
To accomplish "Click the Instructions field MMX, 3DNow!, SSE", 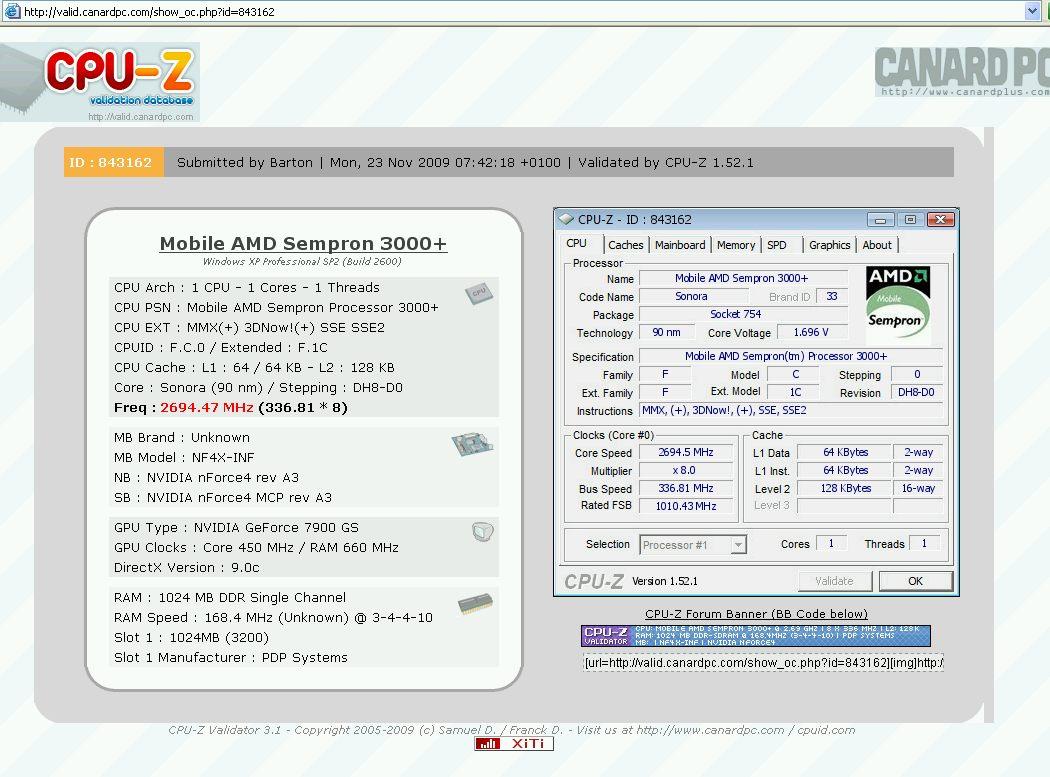I will [791, 411].
